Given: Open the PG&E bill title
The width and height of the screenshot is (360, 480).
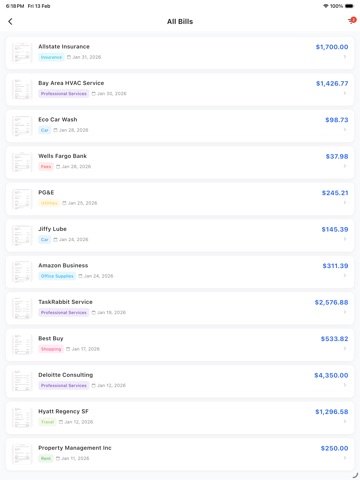Looking at the screenshot, I should coord(46,193).
